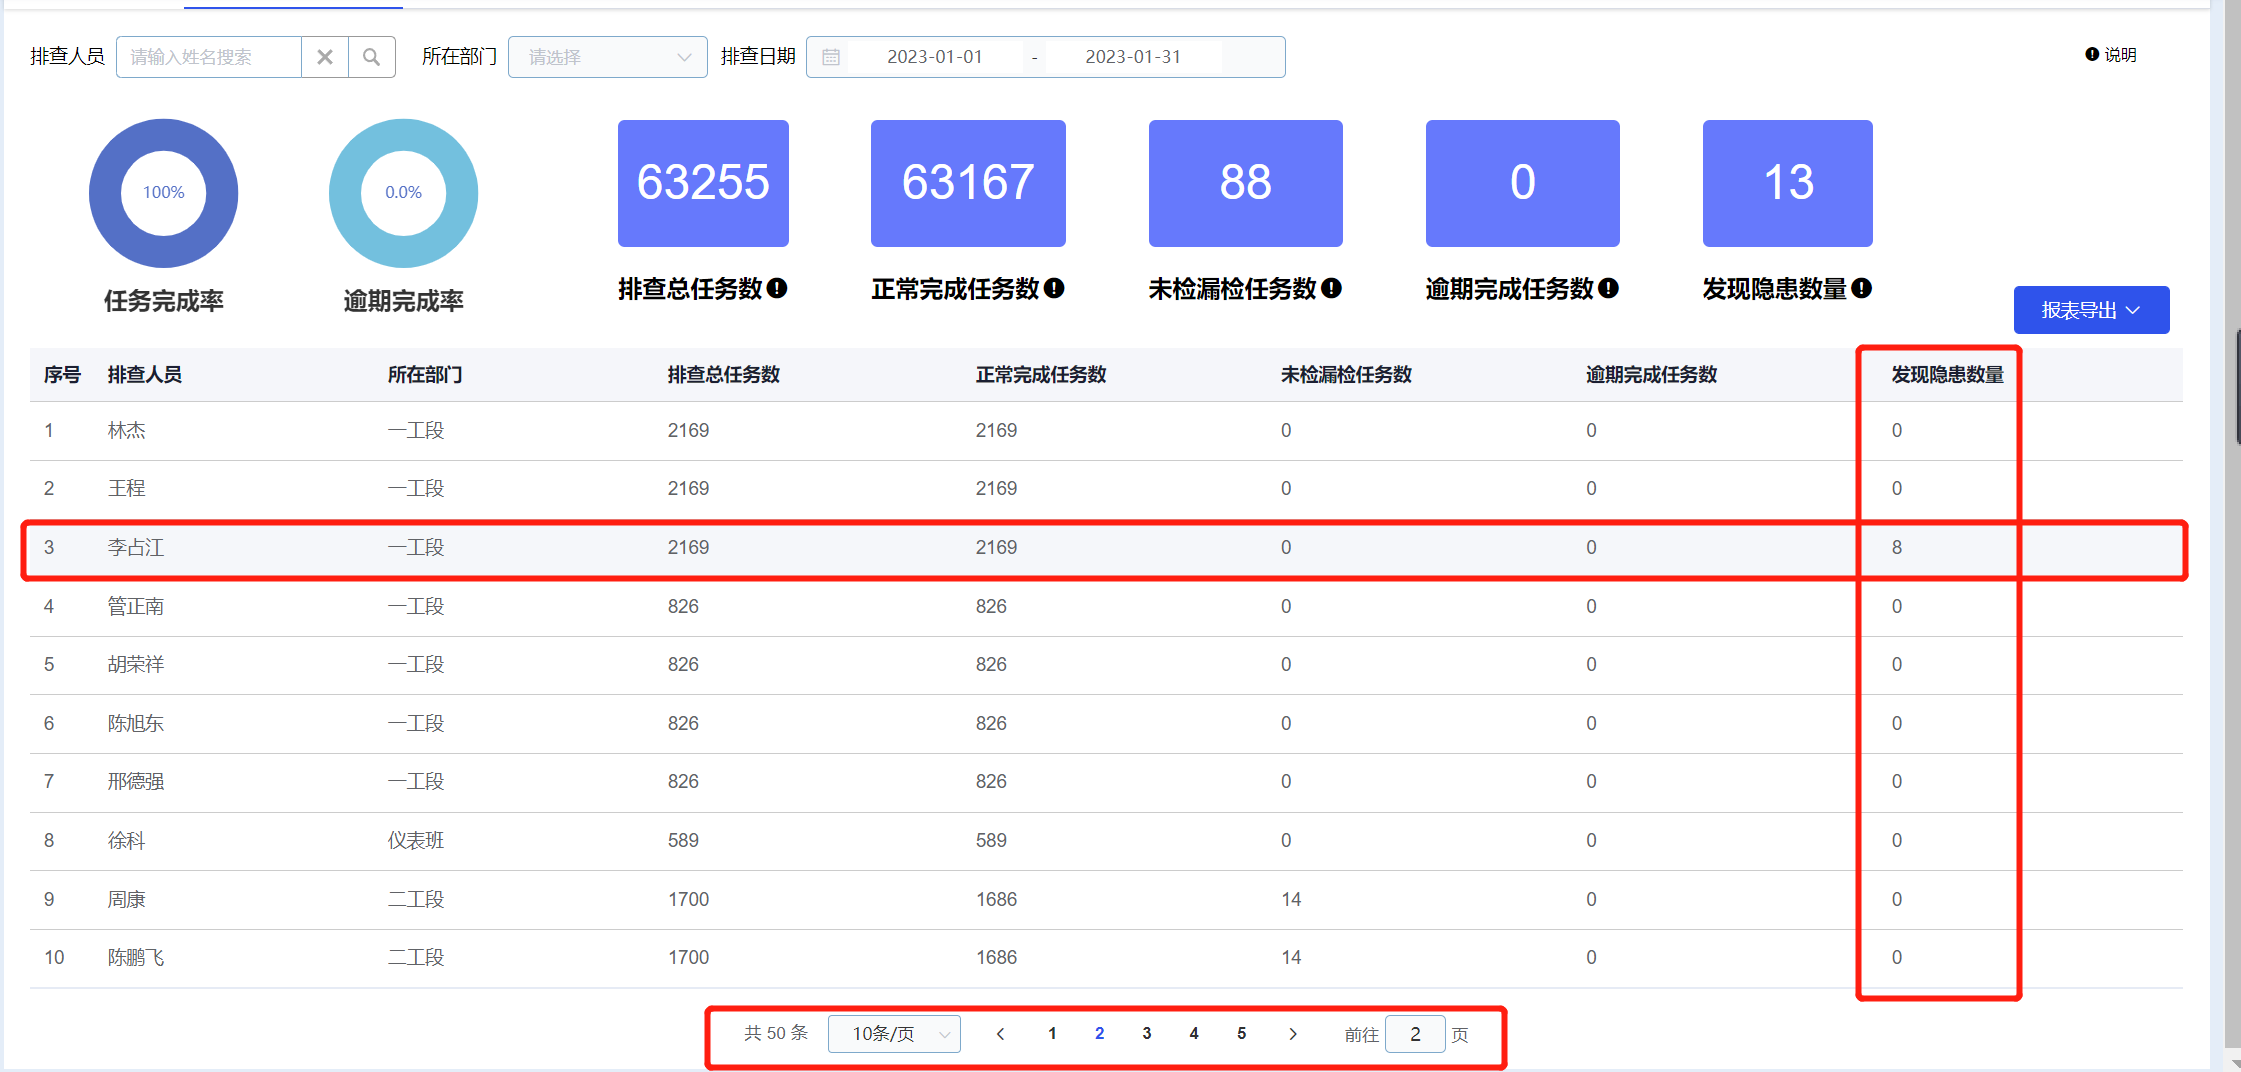This screenshot has width=2241, height=1072.
Task: Click the 排查人员 column header
Action: [x=145, y=375]
